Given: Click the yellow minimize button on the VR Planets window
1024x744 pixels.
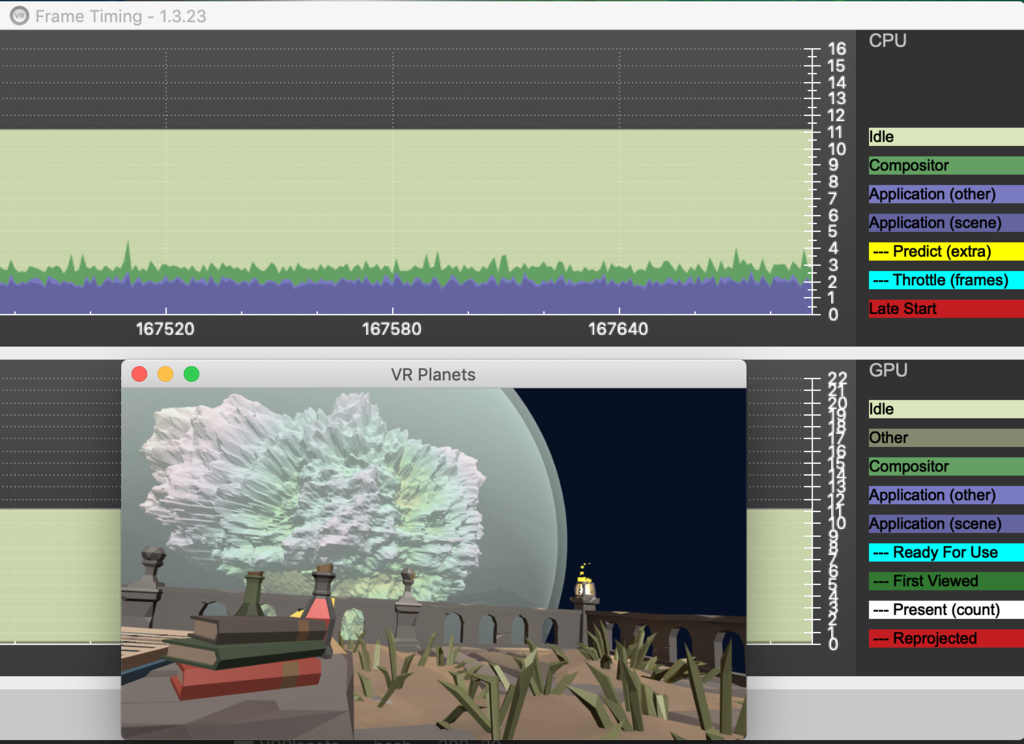Looking at the screenshot, I should 165,373.
